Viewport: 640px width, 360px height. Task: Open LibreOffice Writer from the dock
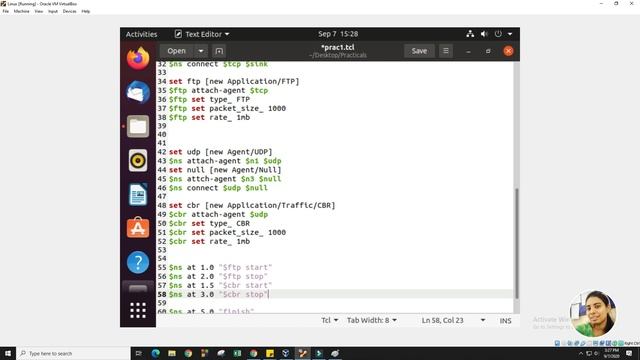coord(138,194)
